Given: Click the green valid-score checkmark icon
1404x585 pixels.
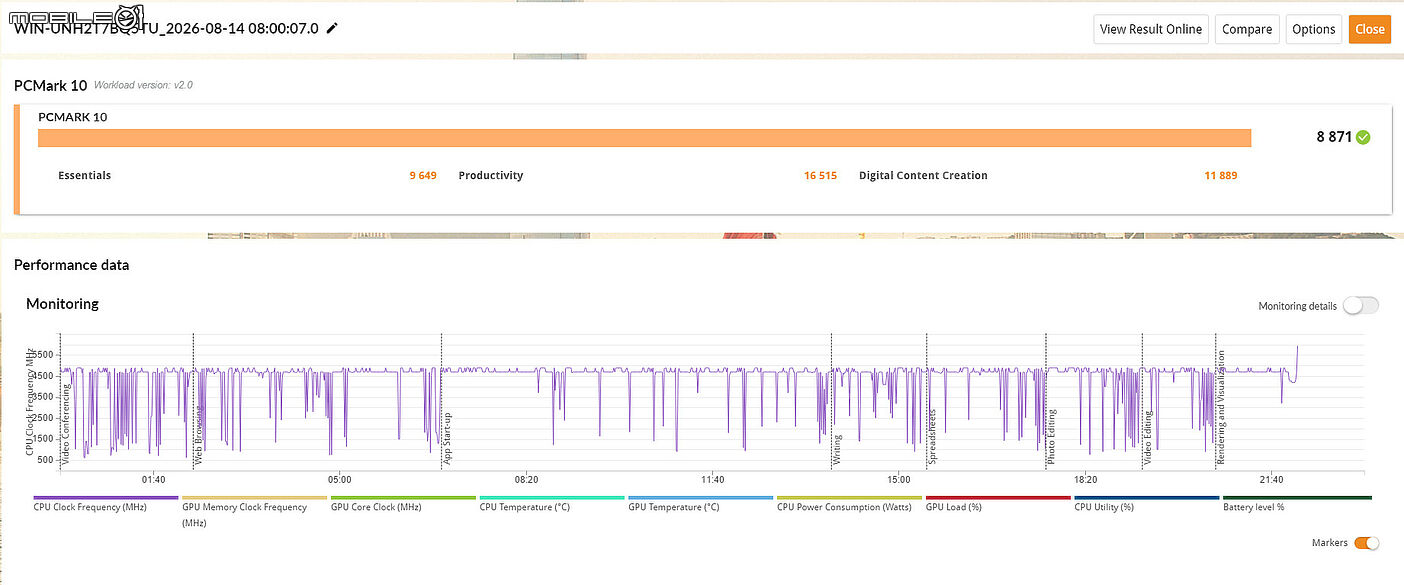Looking at the screenshot, I should coord(1363,137).
